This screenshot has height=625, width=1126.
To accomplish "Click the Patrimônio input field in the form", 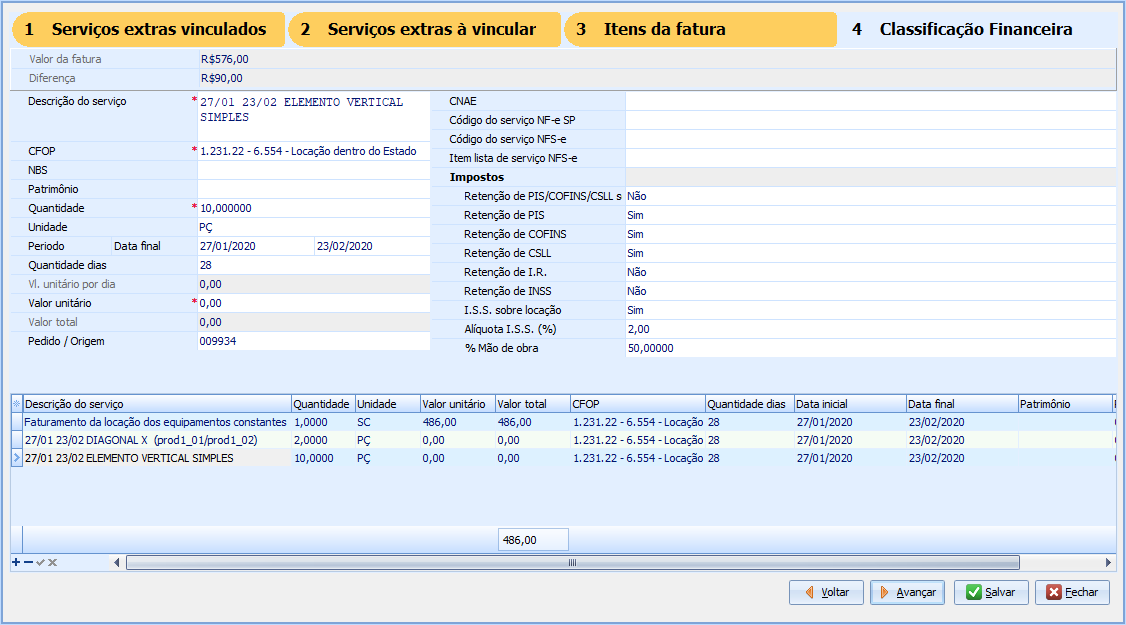I will pos(314,189).
